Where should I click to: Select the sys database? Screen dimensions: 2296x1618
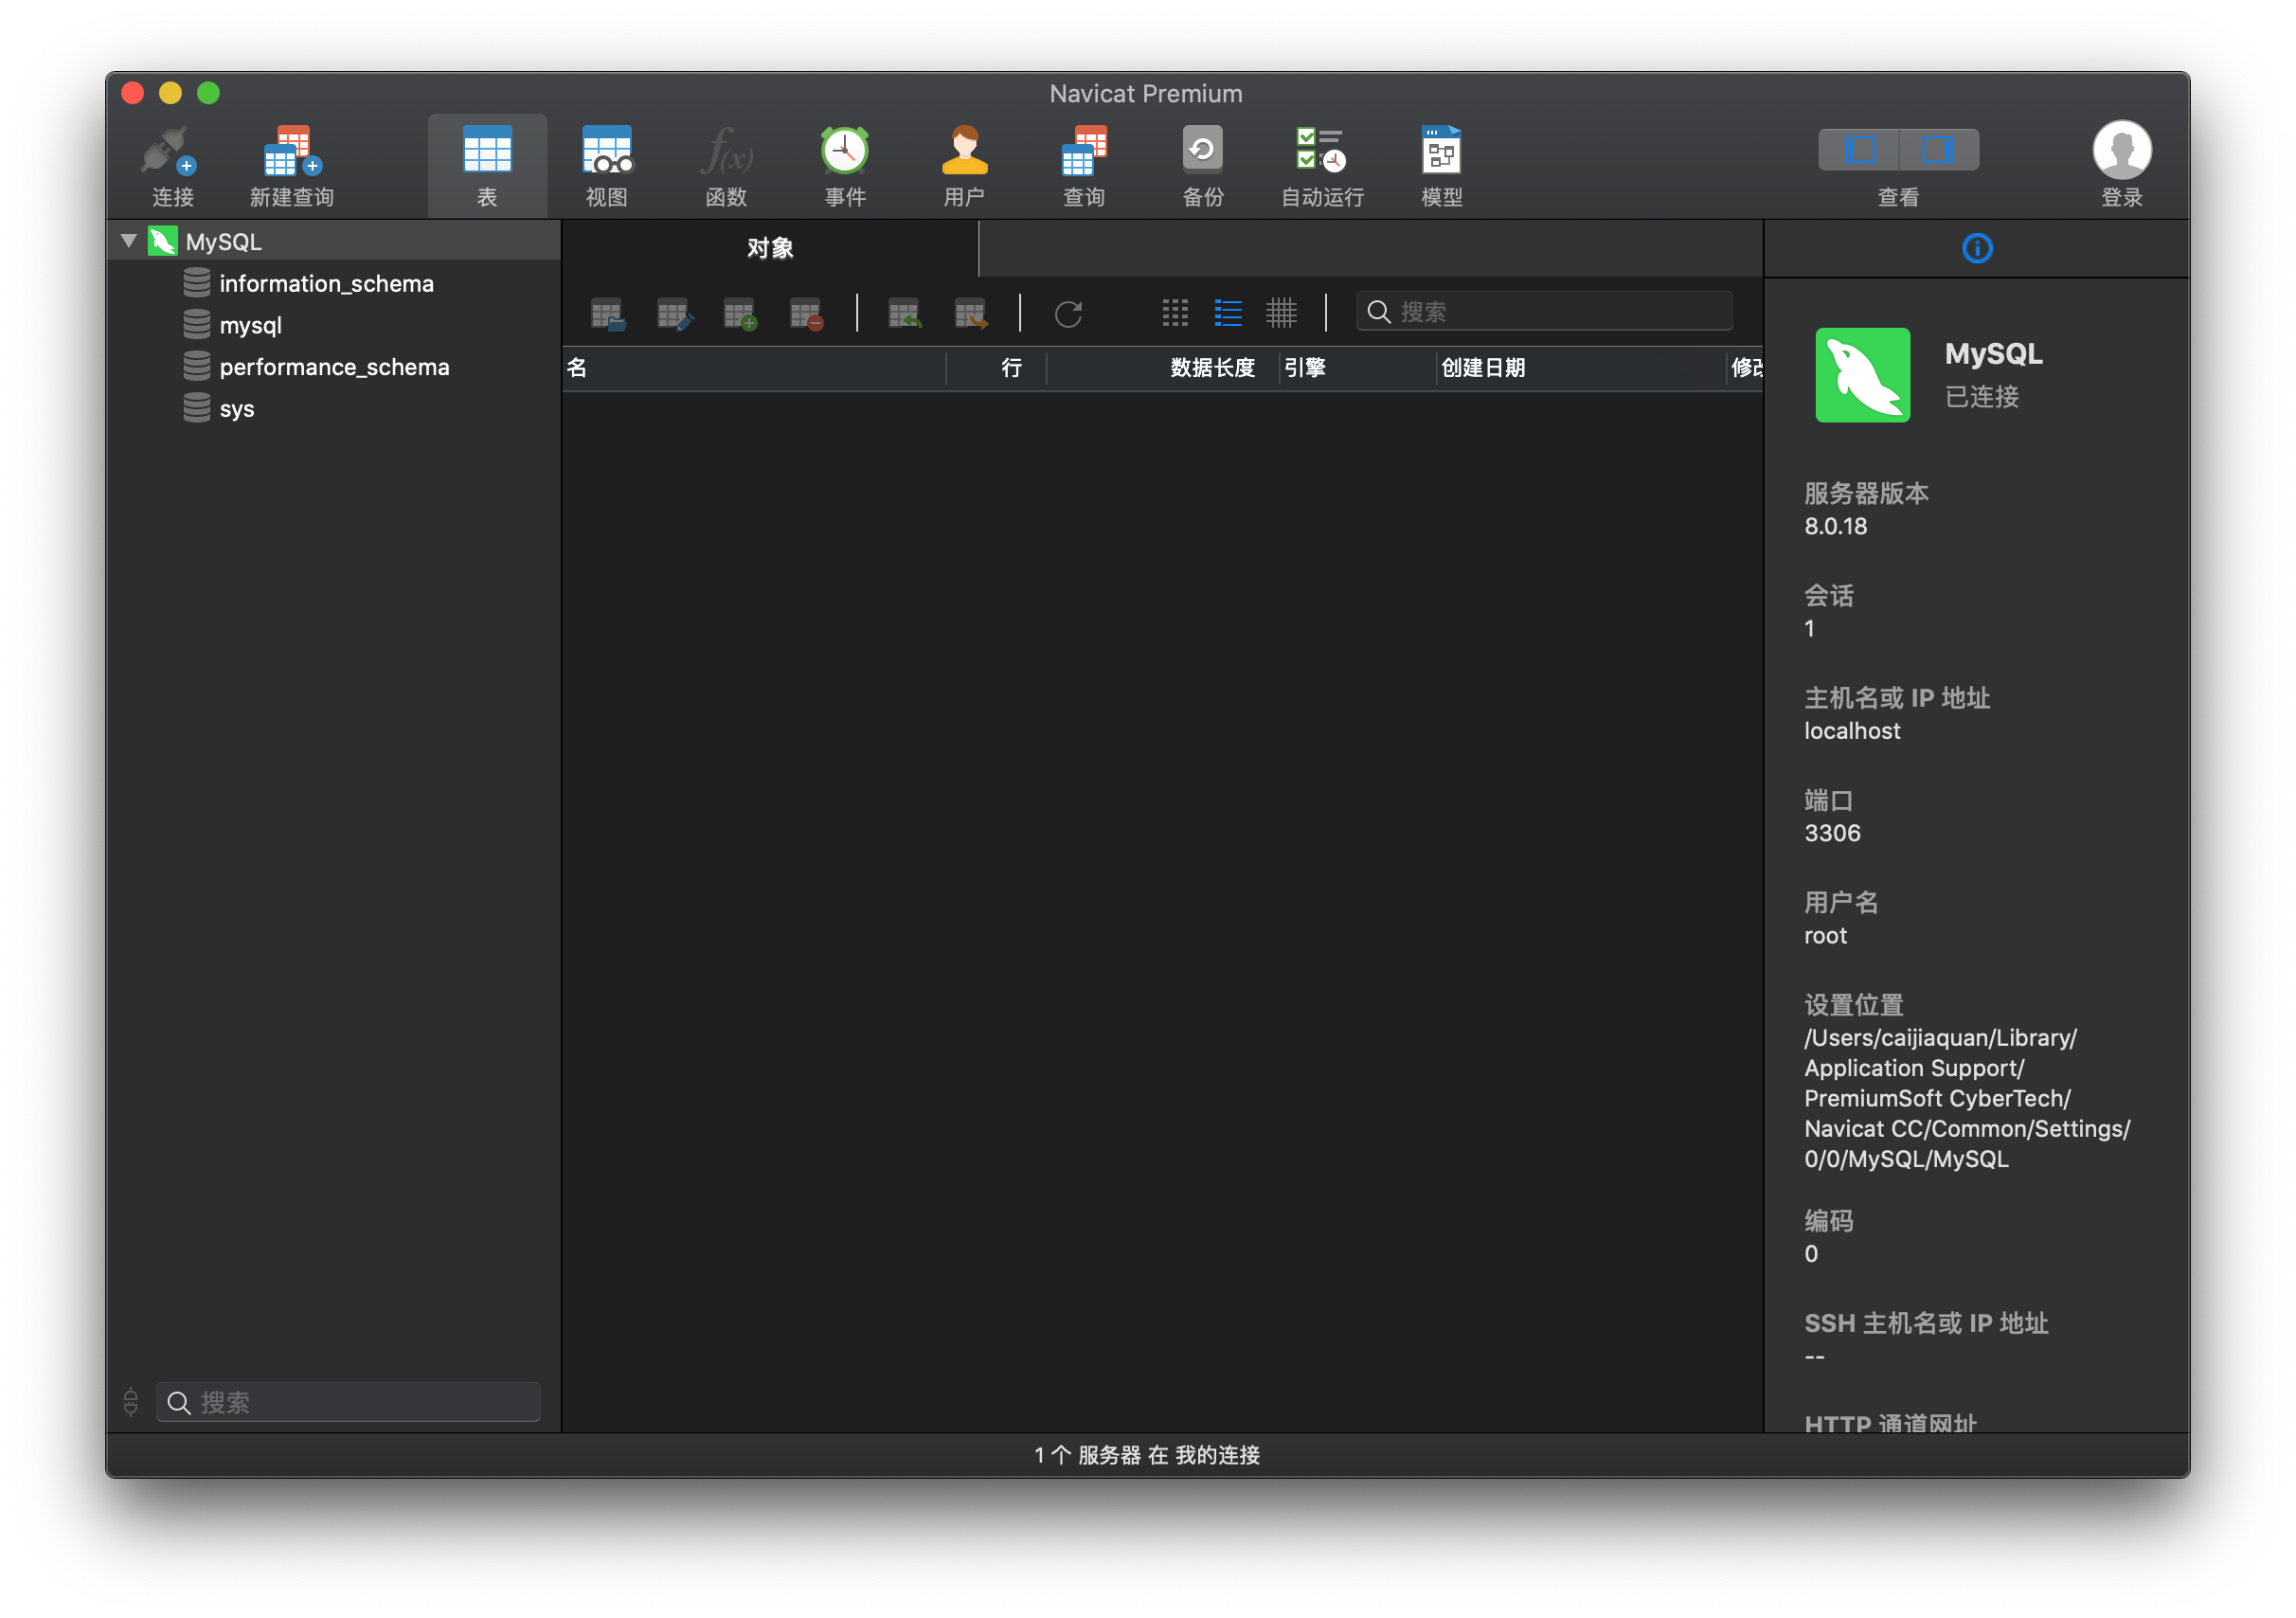tap(236, 409)
